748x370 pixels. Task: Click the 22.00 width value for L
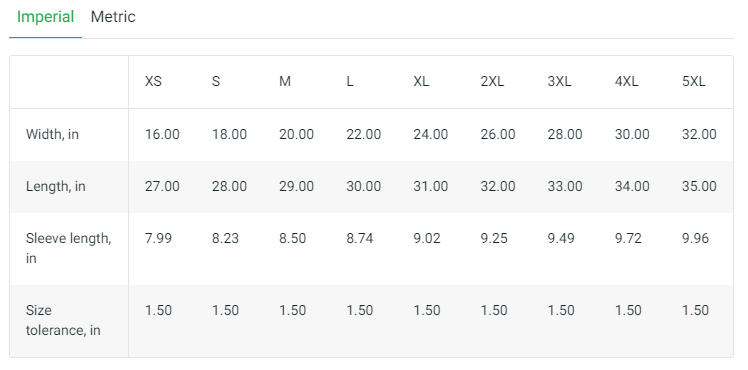364,134
